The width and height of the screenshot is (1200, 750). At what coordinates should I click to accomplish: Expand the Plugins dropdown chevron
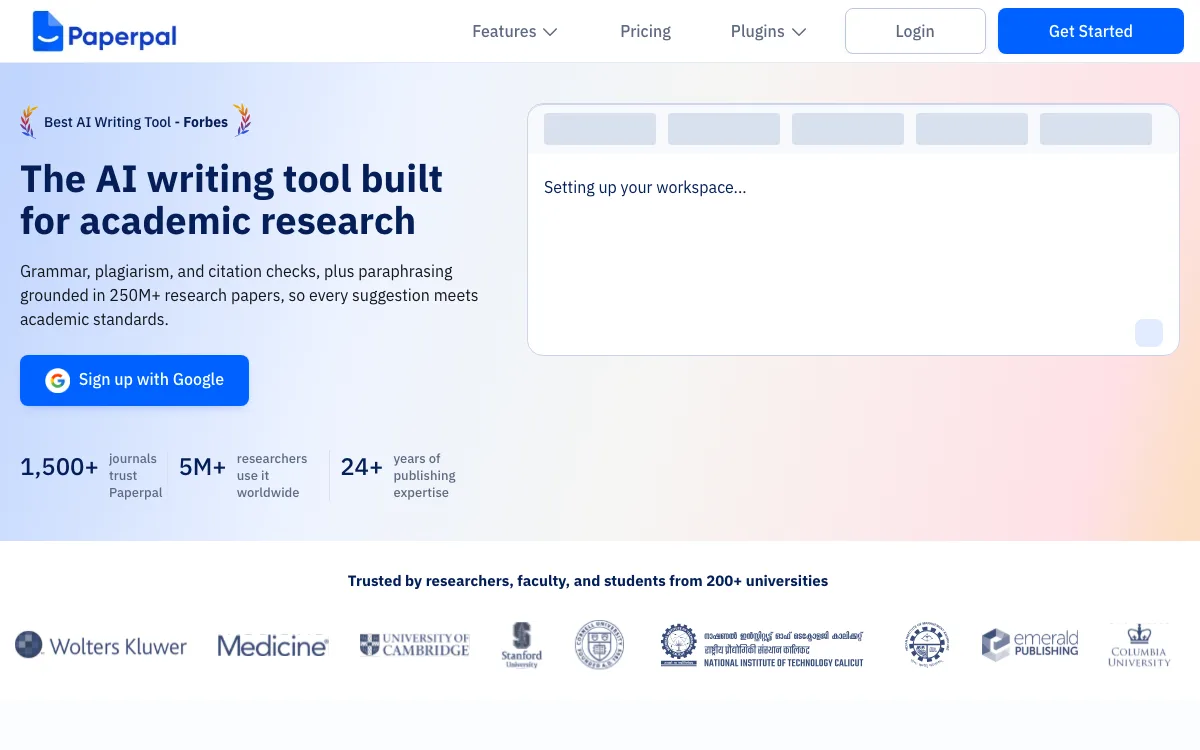tap(799, 32)
